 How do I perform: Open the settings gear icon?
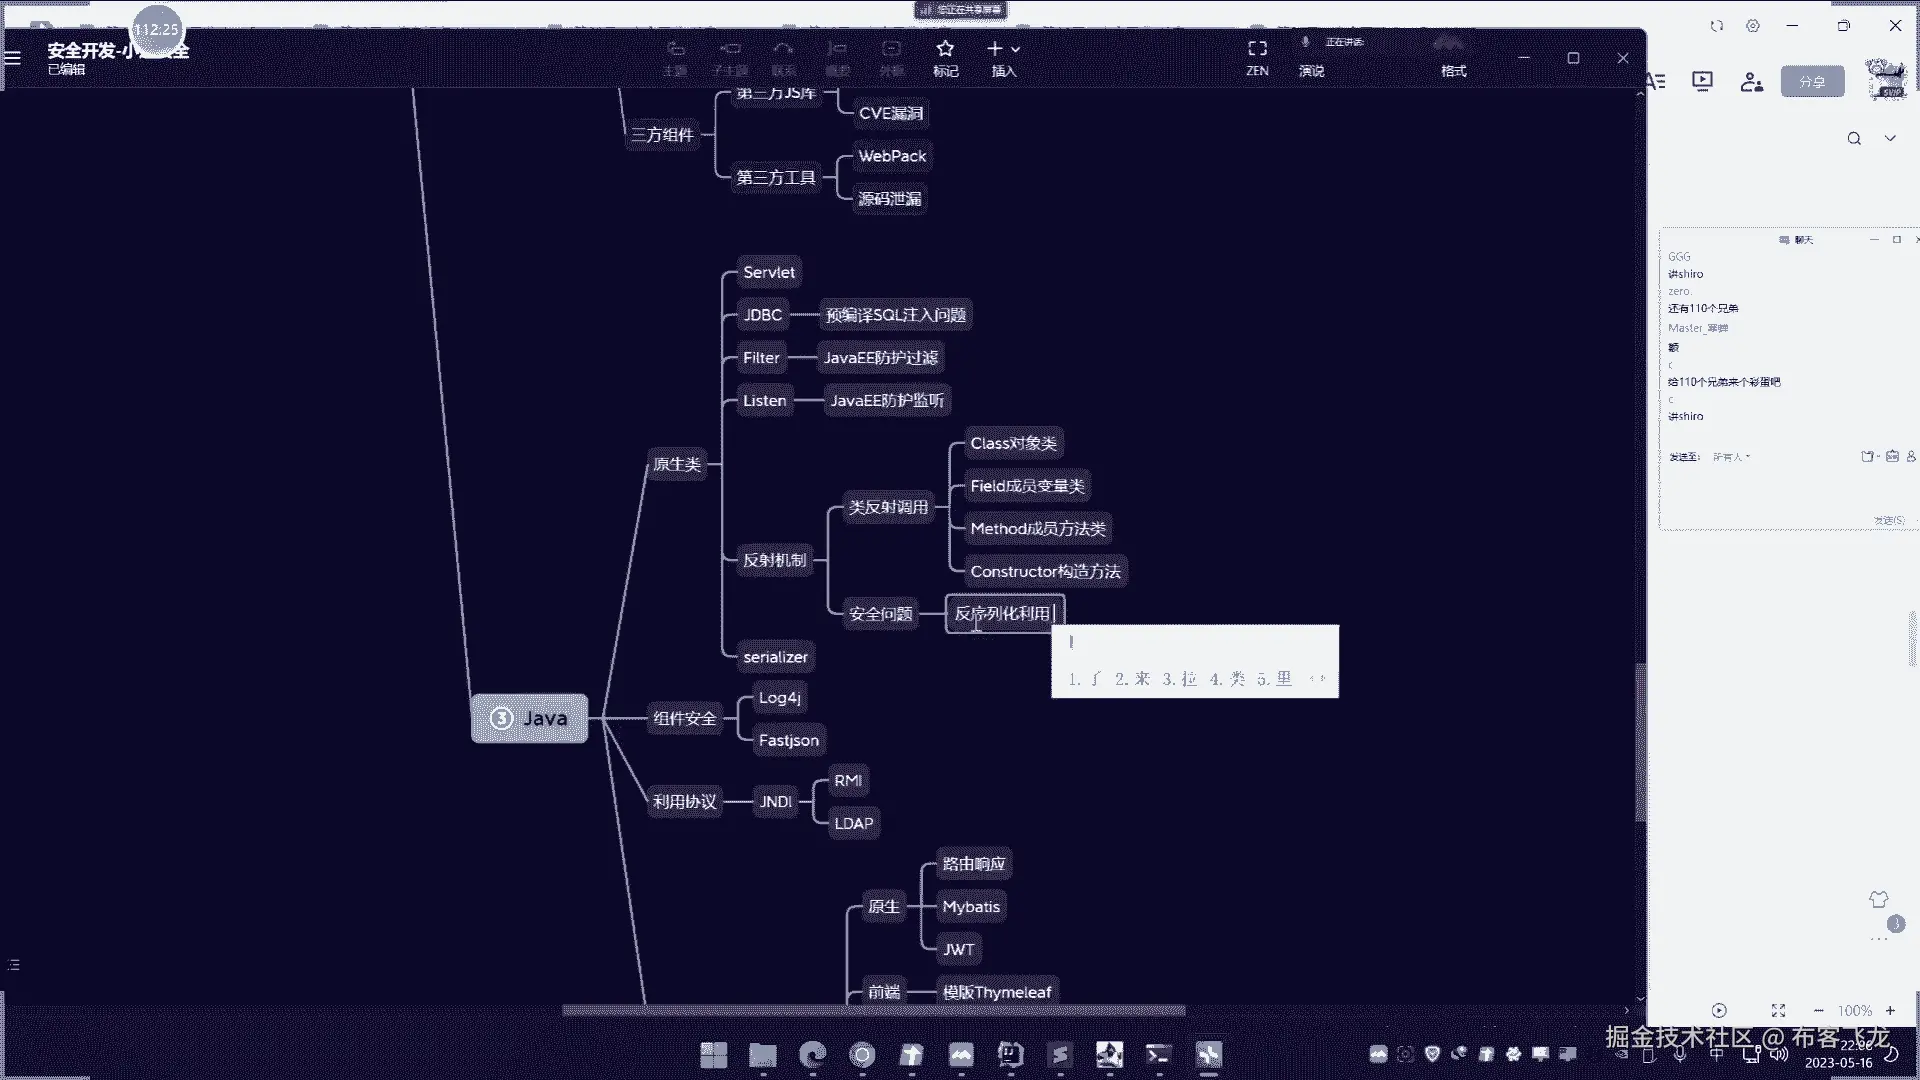1753,26
